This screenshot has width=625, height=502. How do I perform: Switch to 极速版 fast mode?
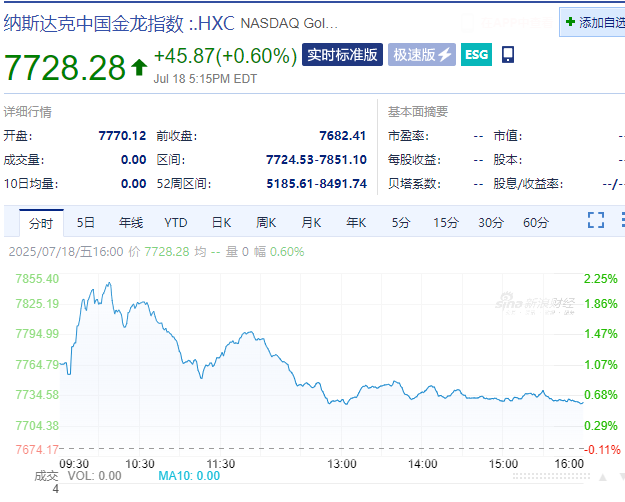point(422,55)
